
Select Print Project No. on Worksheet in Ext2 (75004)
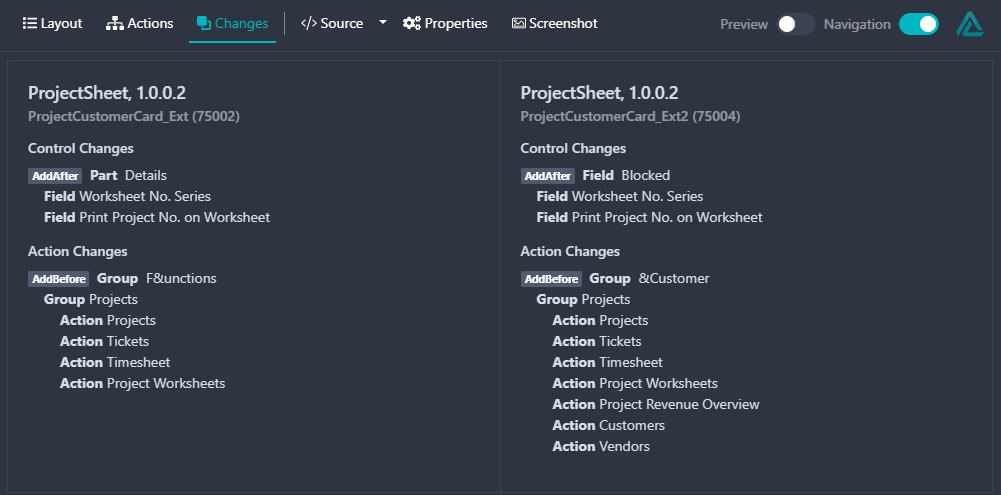coord(649,217)
